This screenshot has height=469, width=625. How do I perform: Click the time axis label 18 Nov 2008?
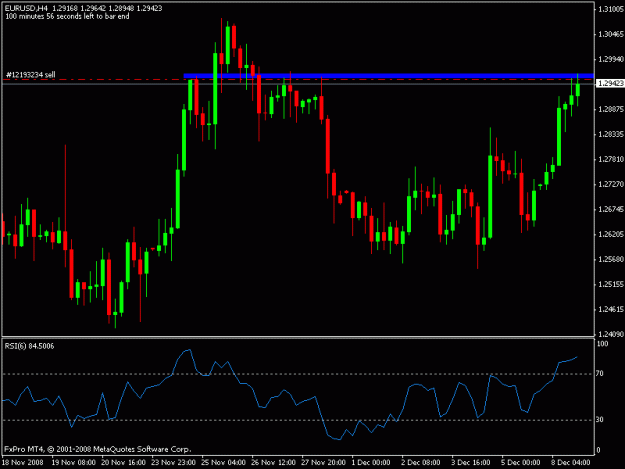click(23, 463)
